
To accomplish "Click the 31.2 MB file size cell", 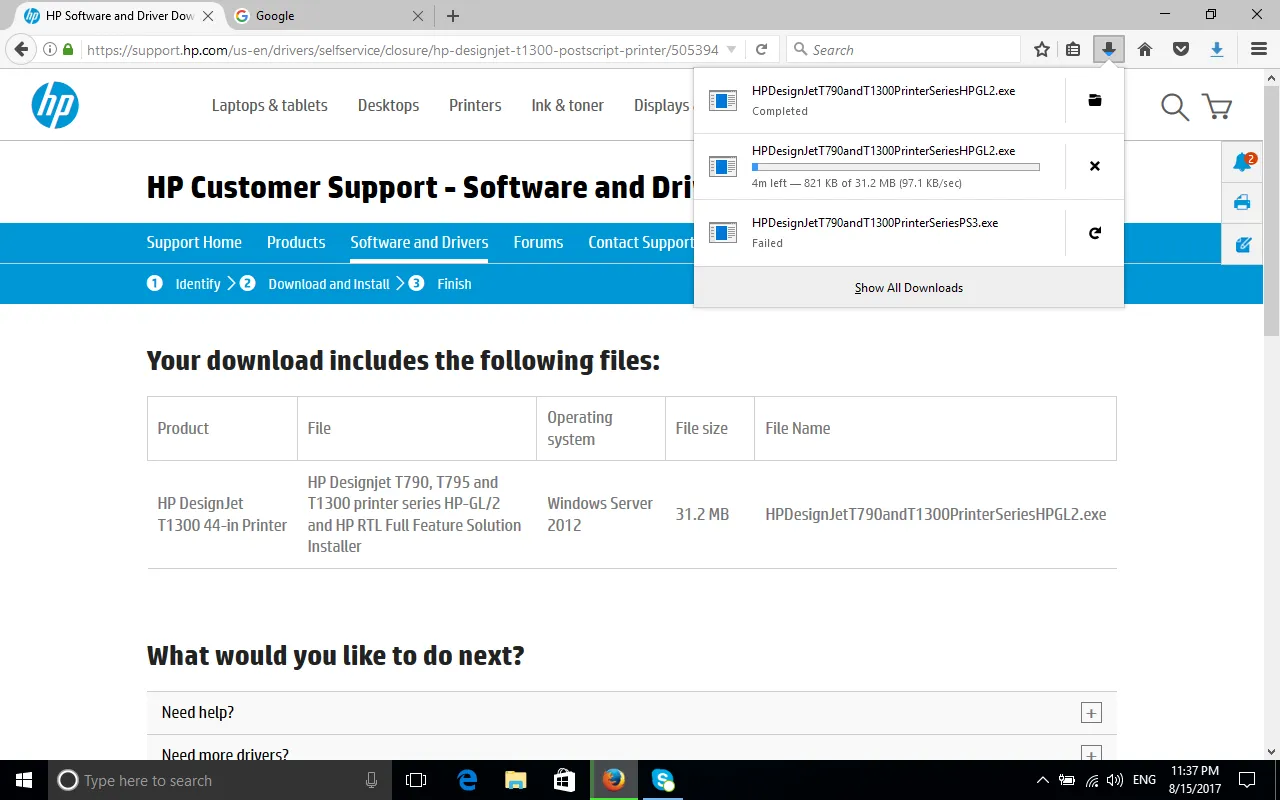I will tap(702, 514).
